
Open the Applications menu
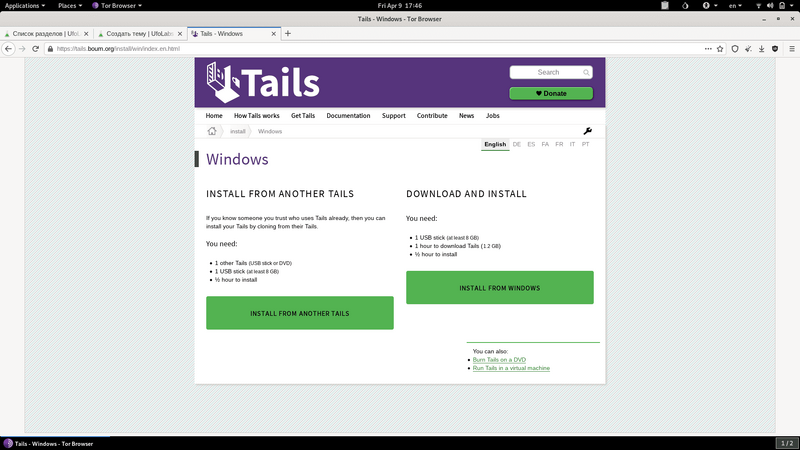(24, 6)
